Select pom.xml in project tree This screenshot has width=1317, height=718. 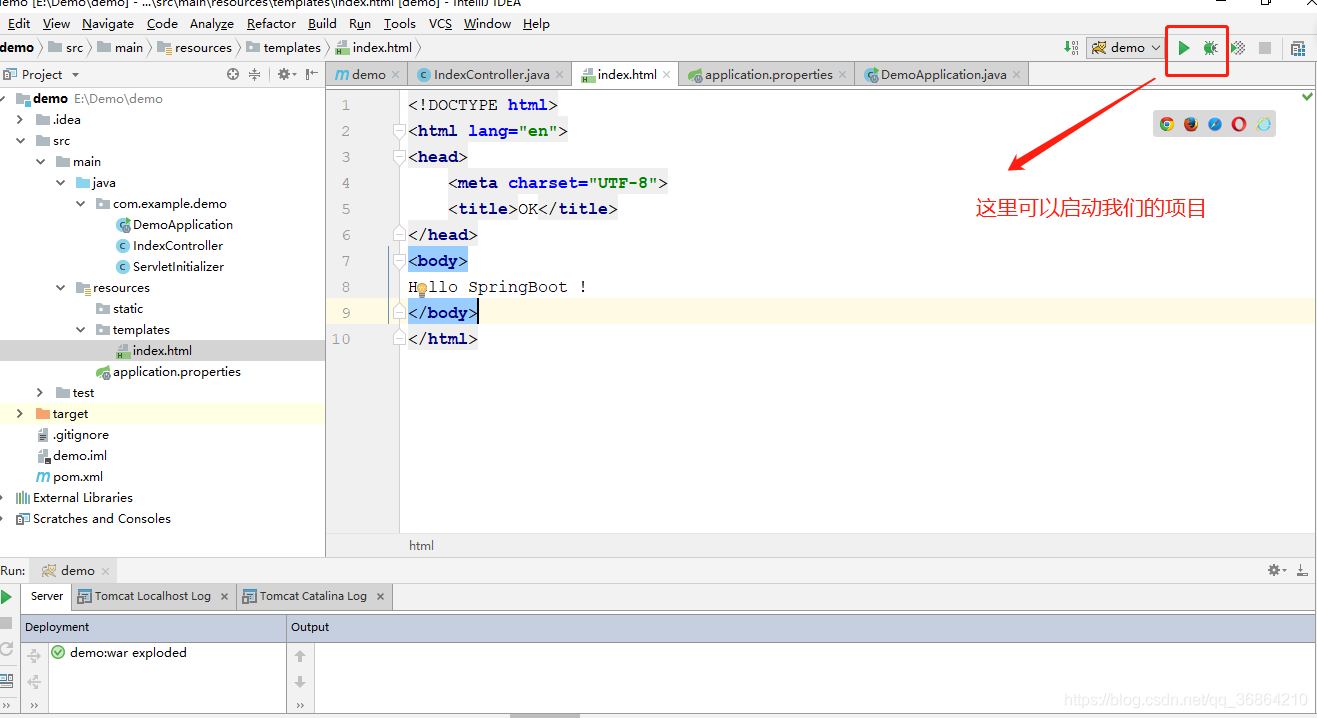(78, 477)
